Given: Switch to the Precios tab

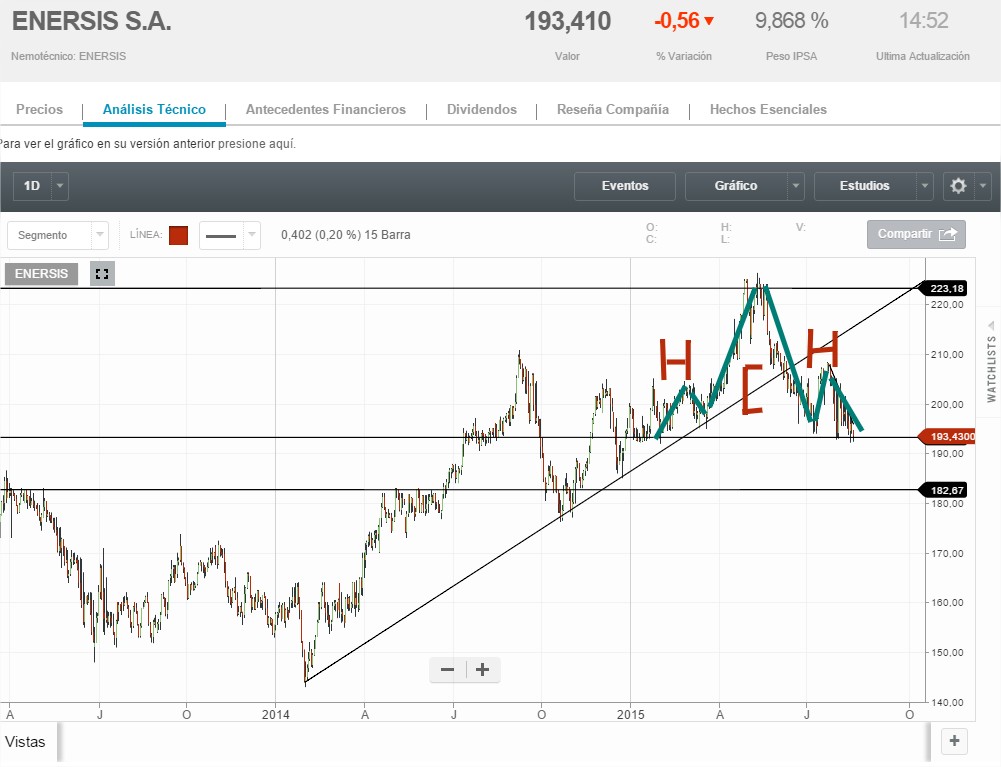Looking at the screenshot, I should pos(40,109).
